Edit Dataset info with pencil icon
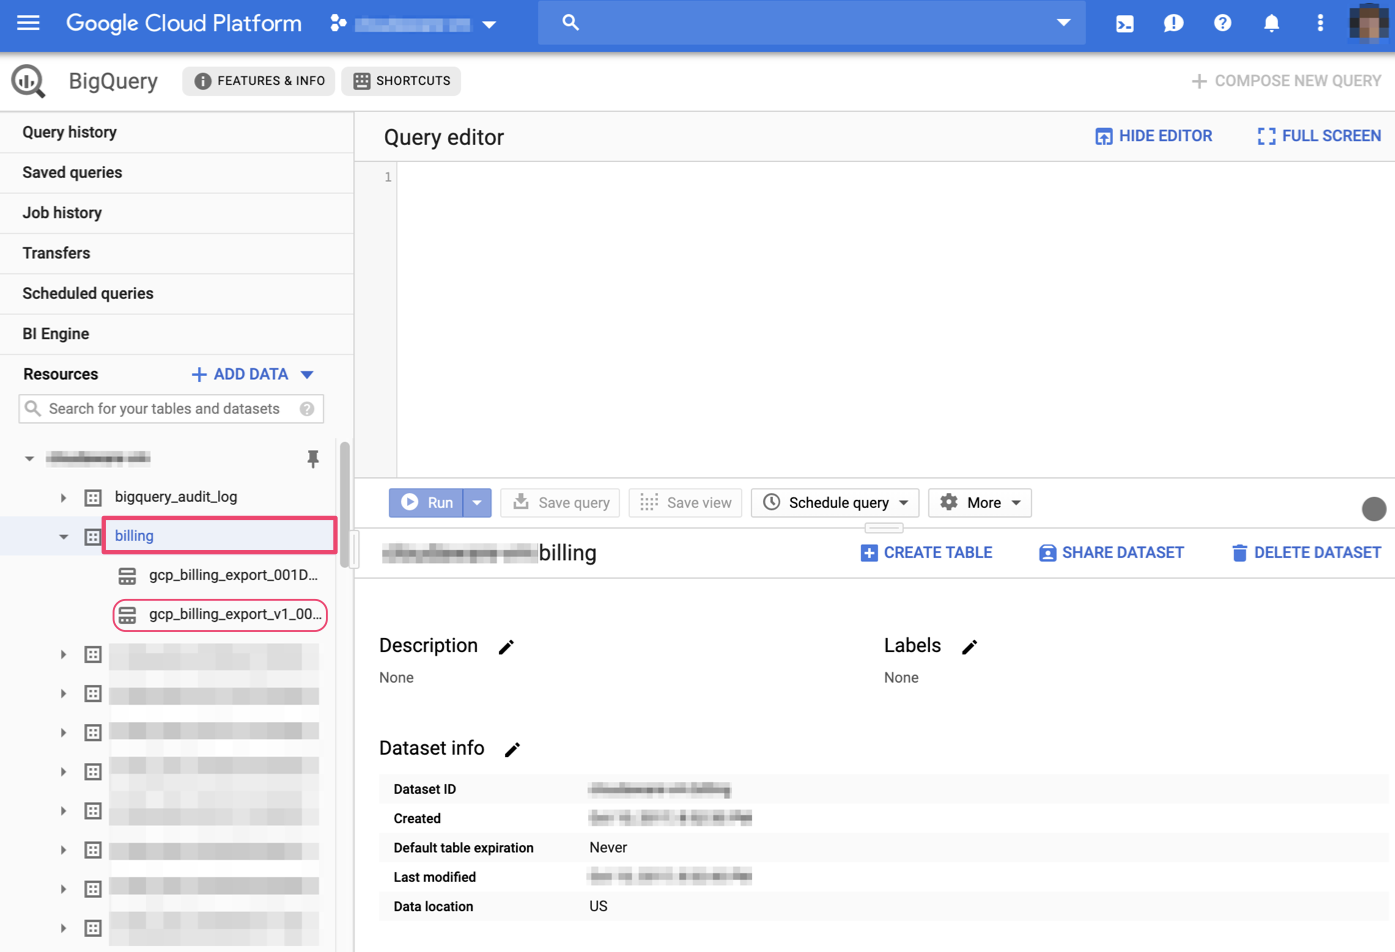This screenshot has height=952, width=1395. pos(512,749)
